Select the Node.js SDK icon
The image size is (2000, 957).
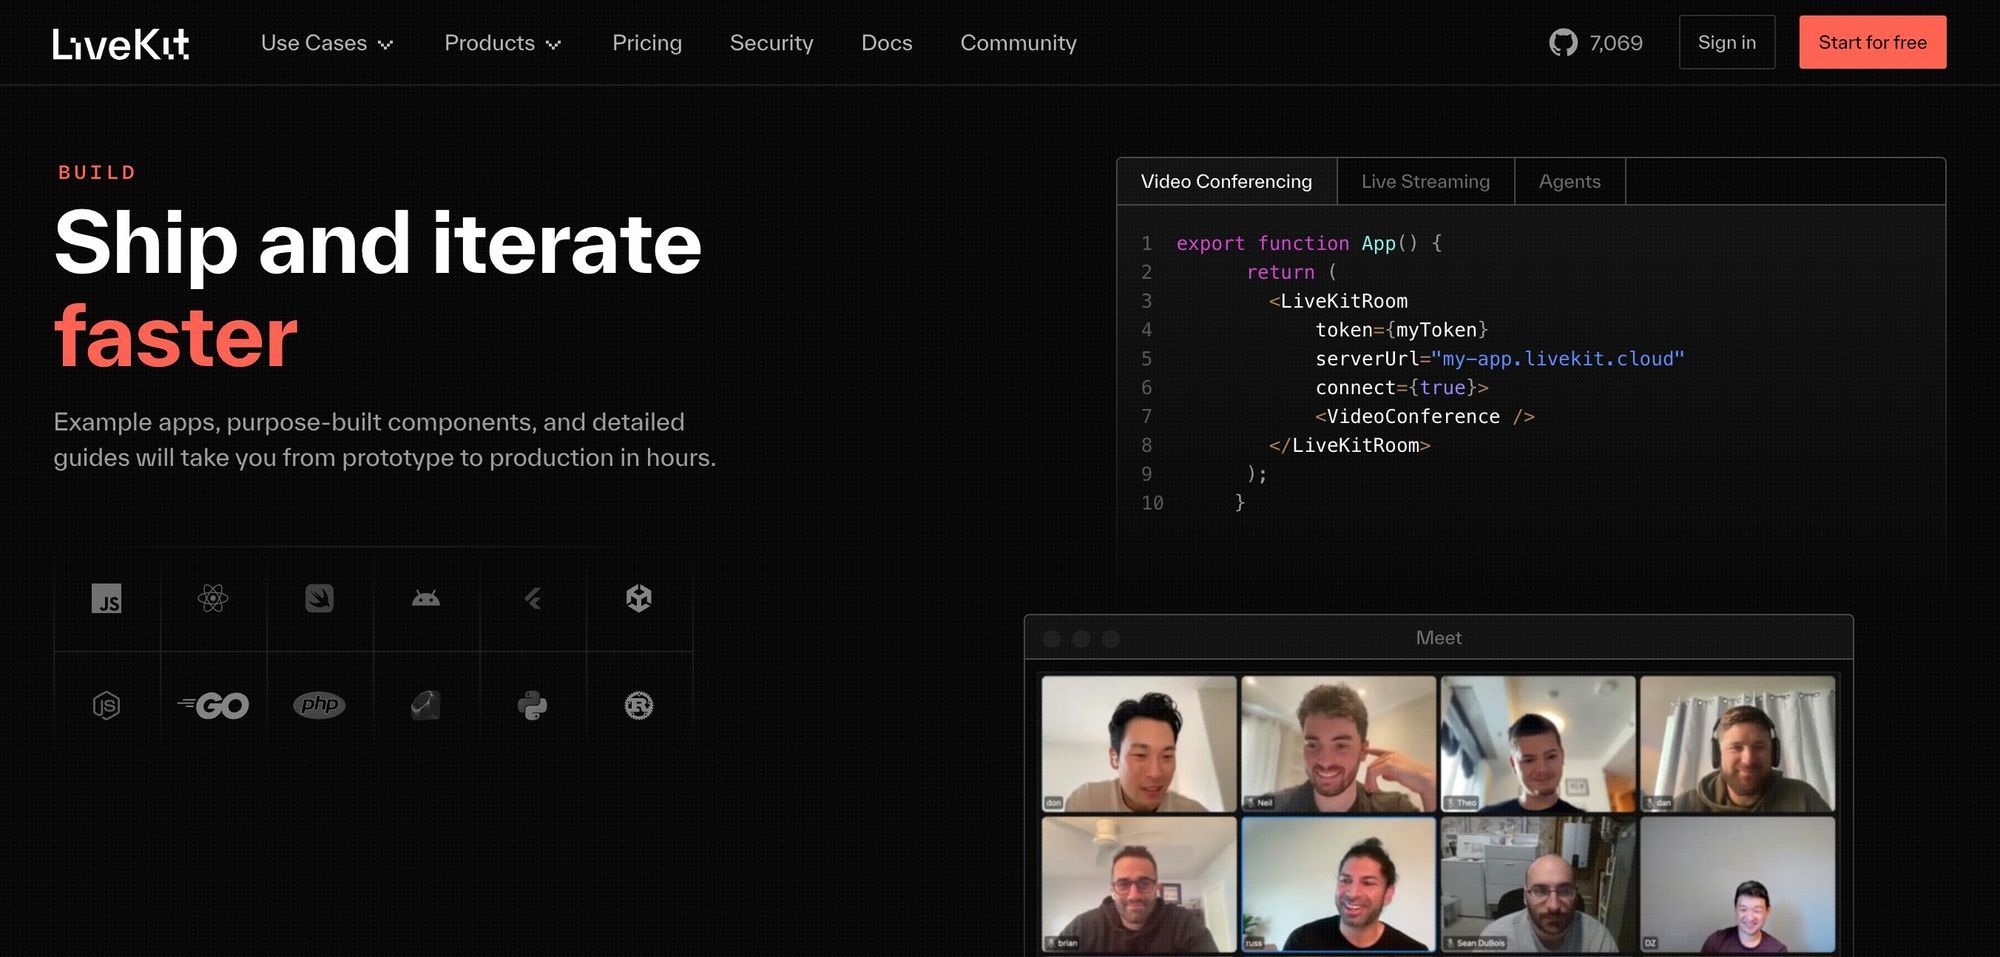coord(107,706)
